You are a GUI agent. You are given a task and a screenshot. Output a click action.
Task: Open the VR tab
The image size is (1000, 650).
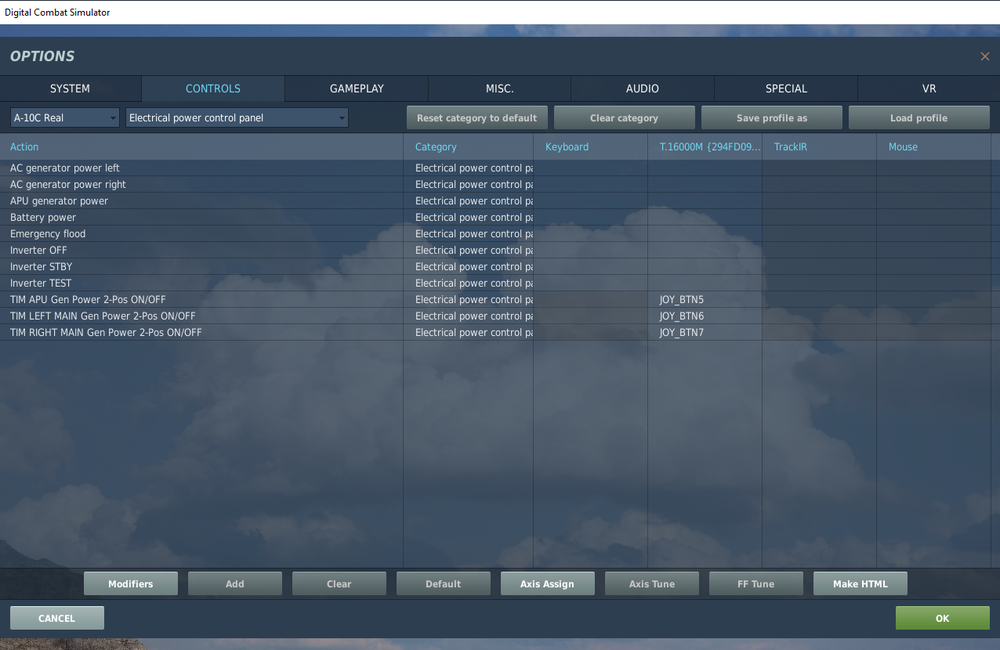[929, 89]
